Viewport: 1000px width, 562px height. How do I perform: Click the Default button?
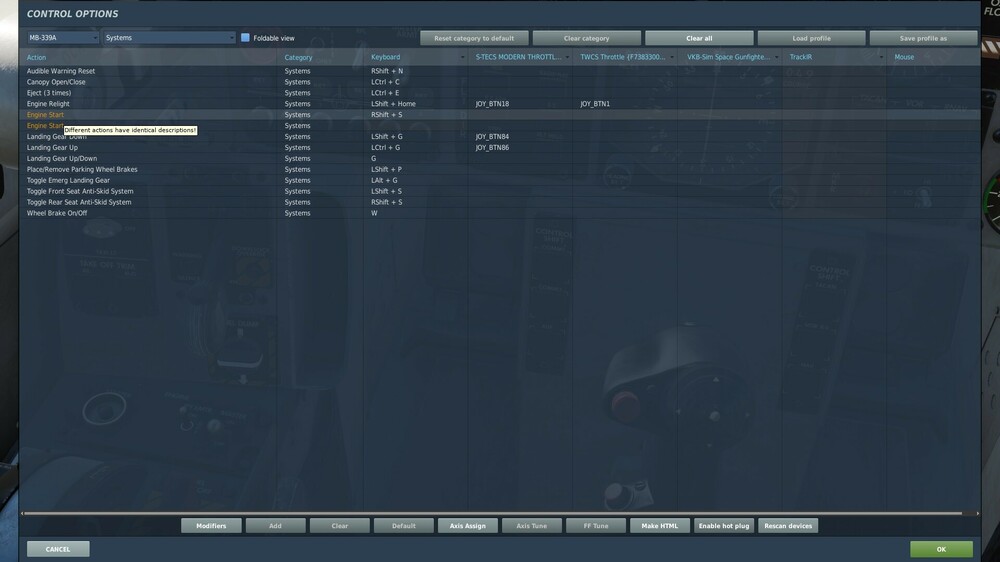[x=404, y=526]
